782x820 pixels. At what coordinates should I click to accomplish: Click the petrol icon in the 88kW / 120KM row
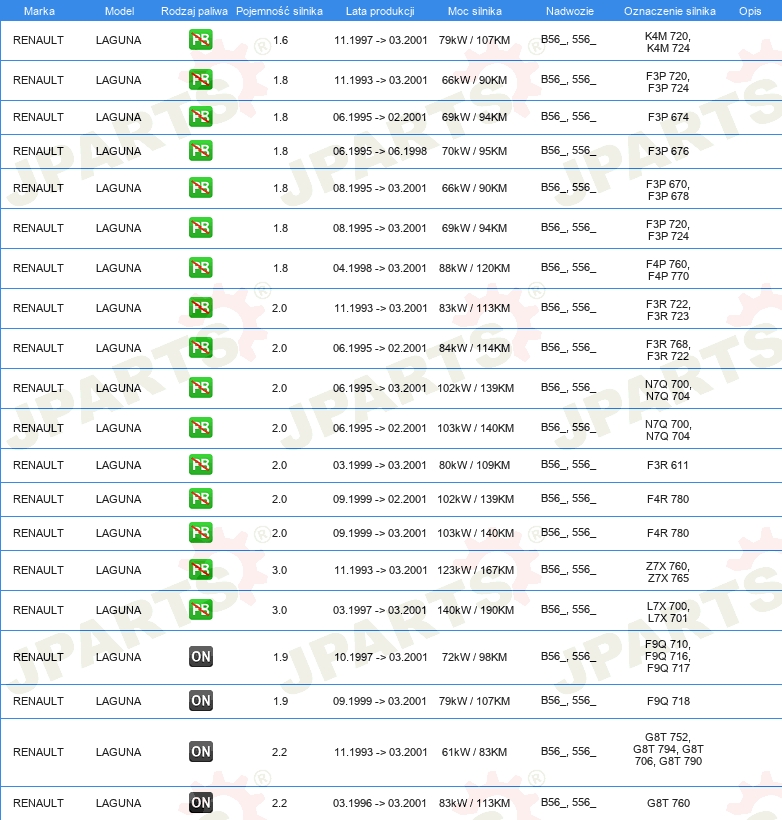200,268
